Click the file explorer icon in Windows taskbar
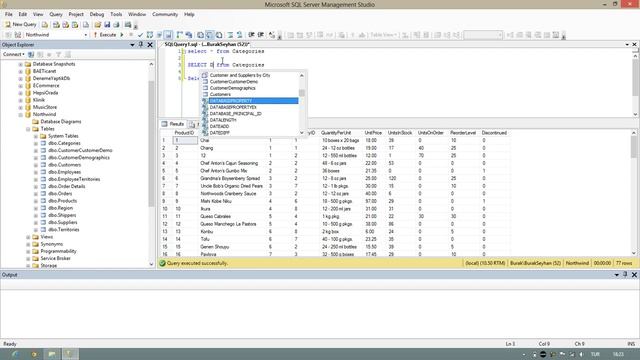640x360 pixels. (x=52, y=354)
